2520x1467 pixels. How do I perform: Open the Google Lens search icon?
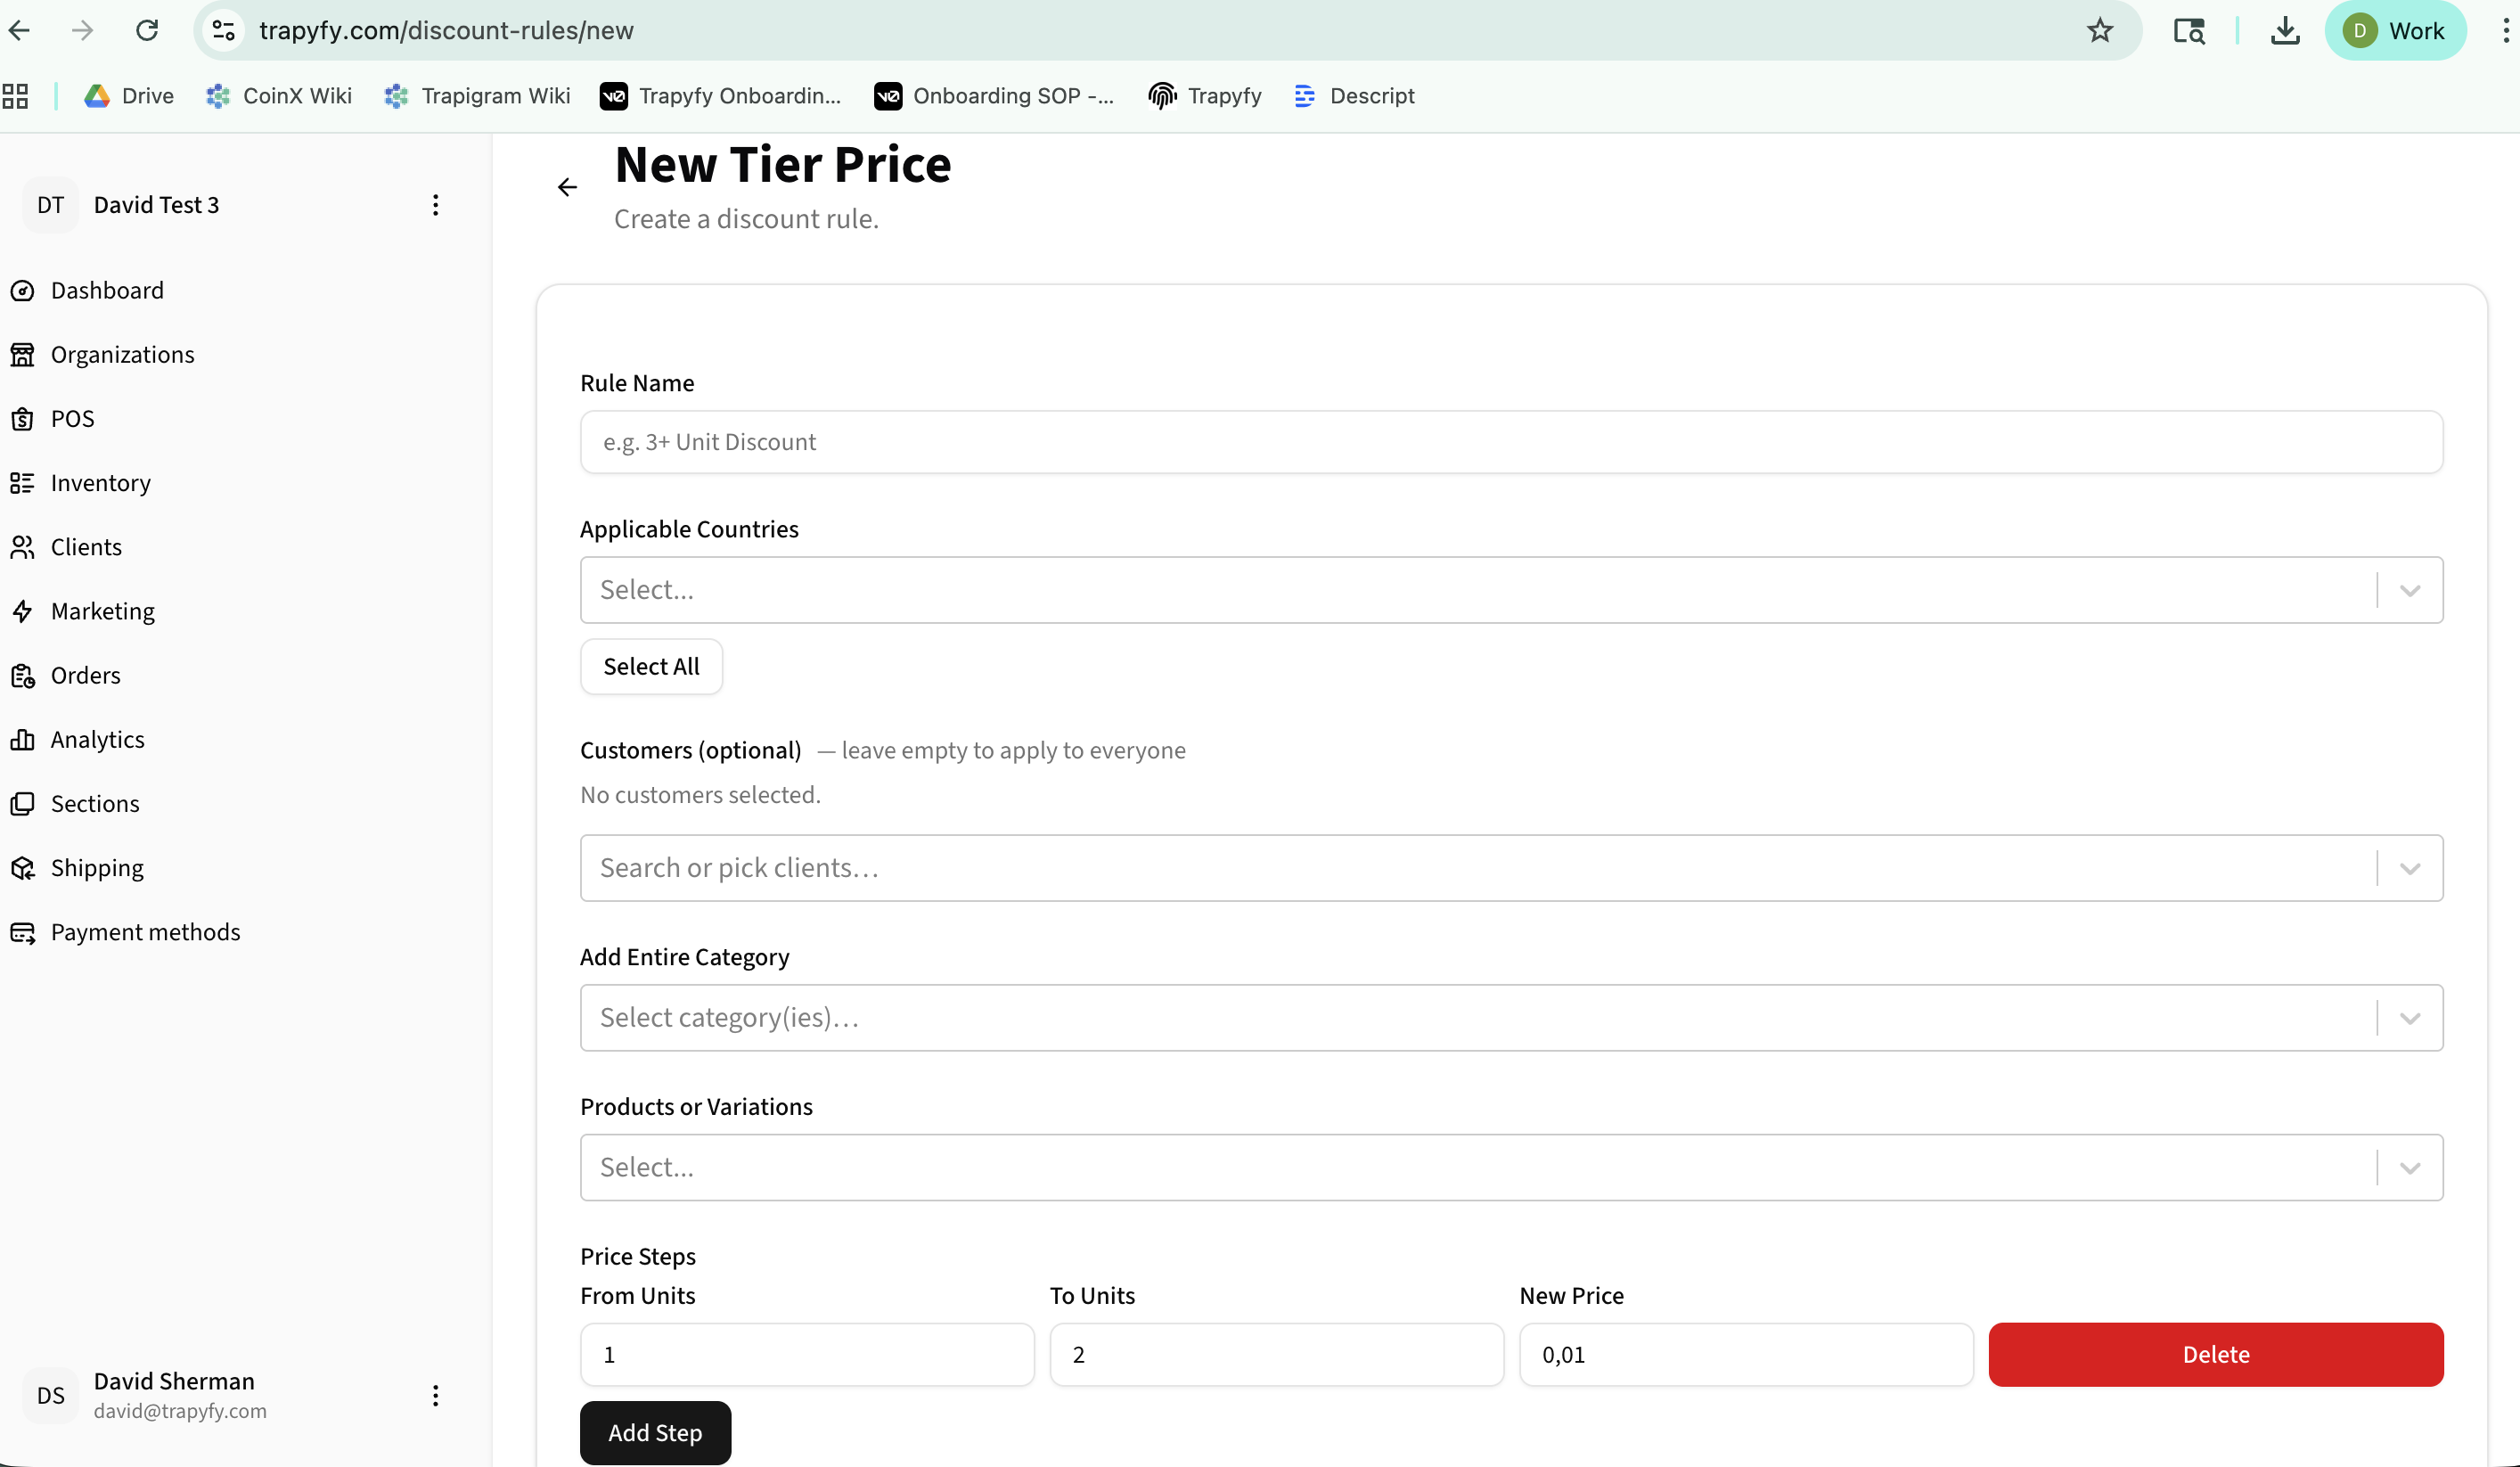coord(2189,30)
